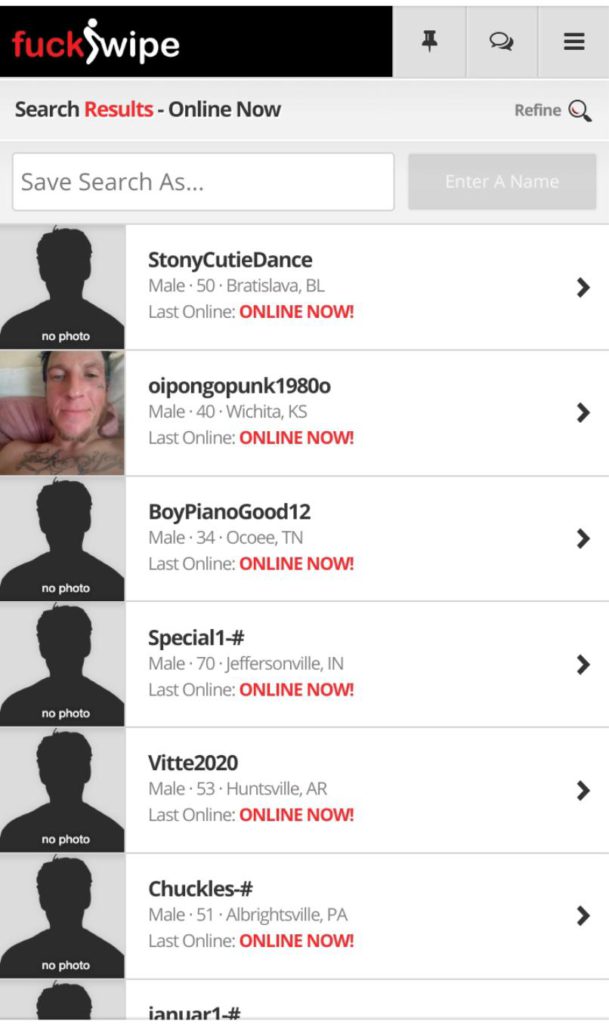Open the Special1-# username link
This screenshot has height=1024, width=609.
[x=196, y=637]
